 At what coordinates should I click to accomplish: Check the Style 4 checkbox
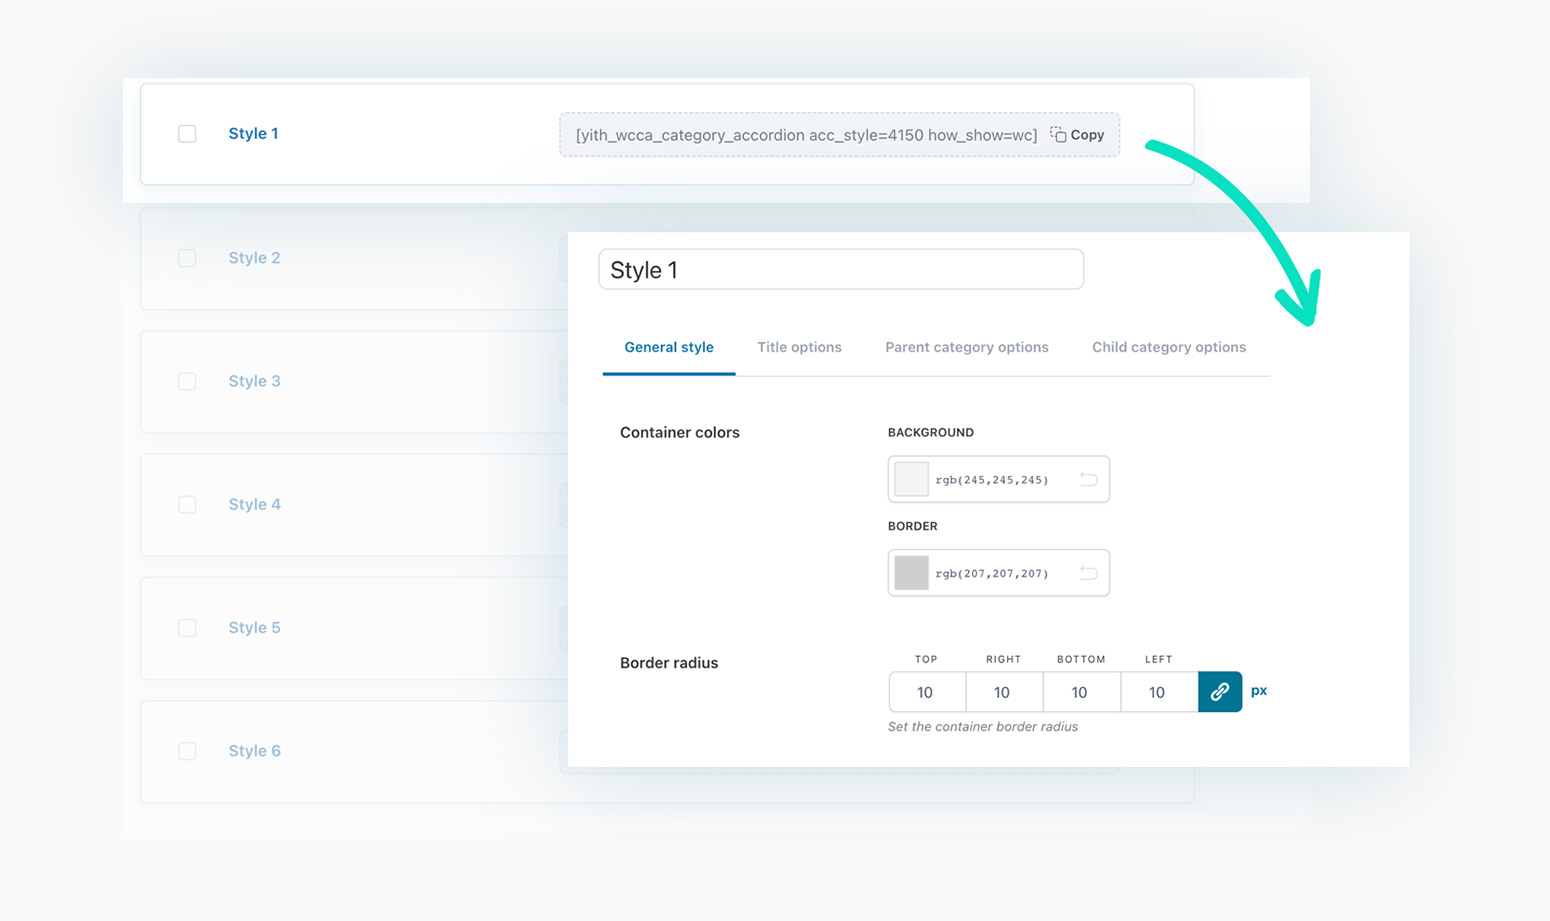[x=187, y=505]
